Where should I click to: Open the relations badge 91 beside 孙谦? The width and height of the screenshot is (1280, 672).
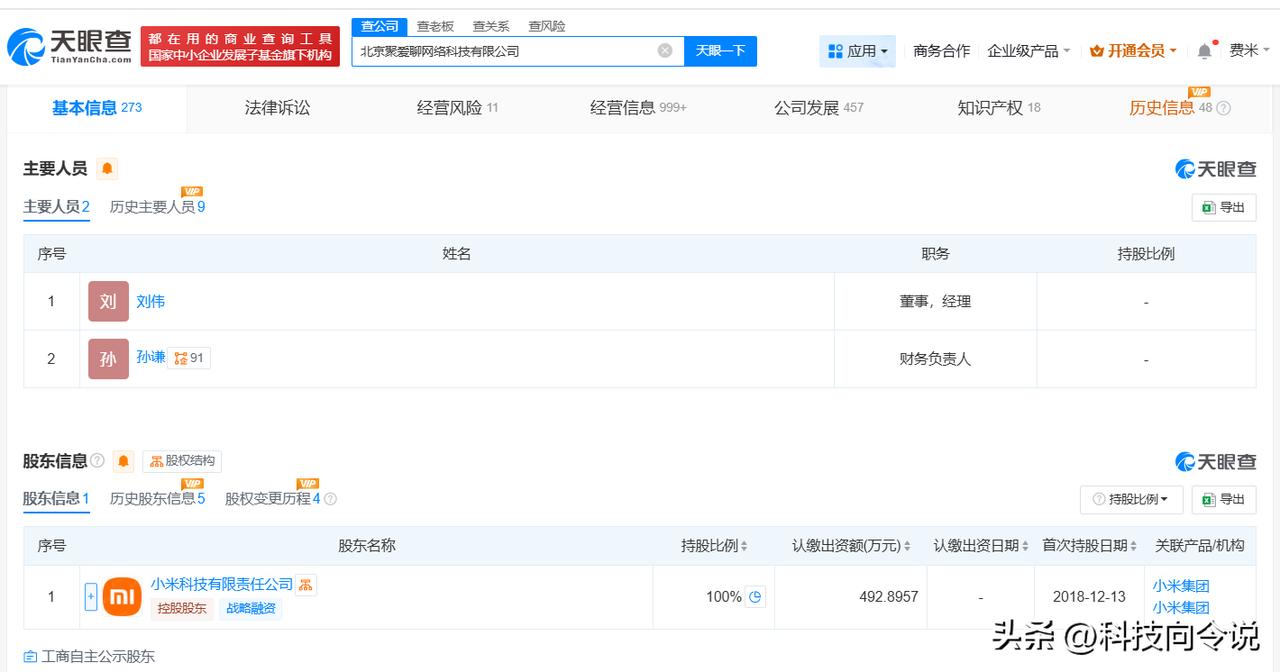[189, 358]
